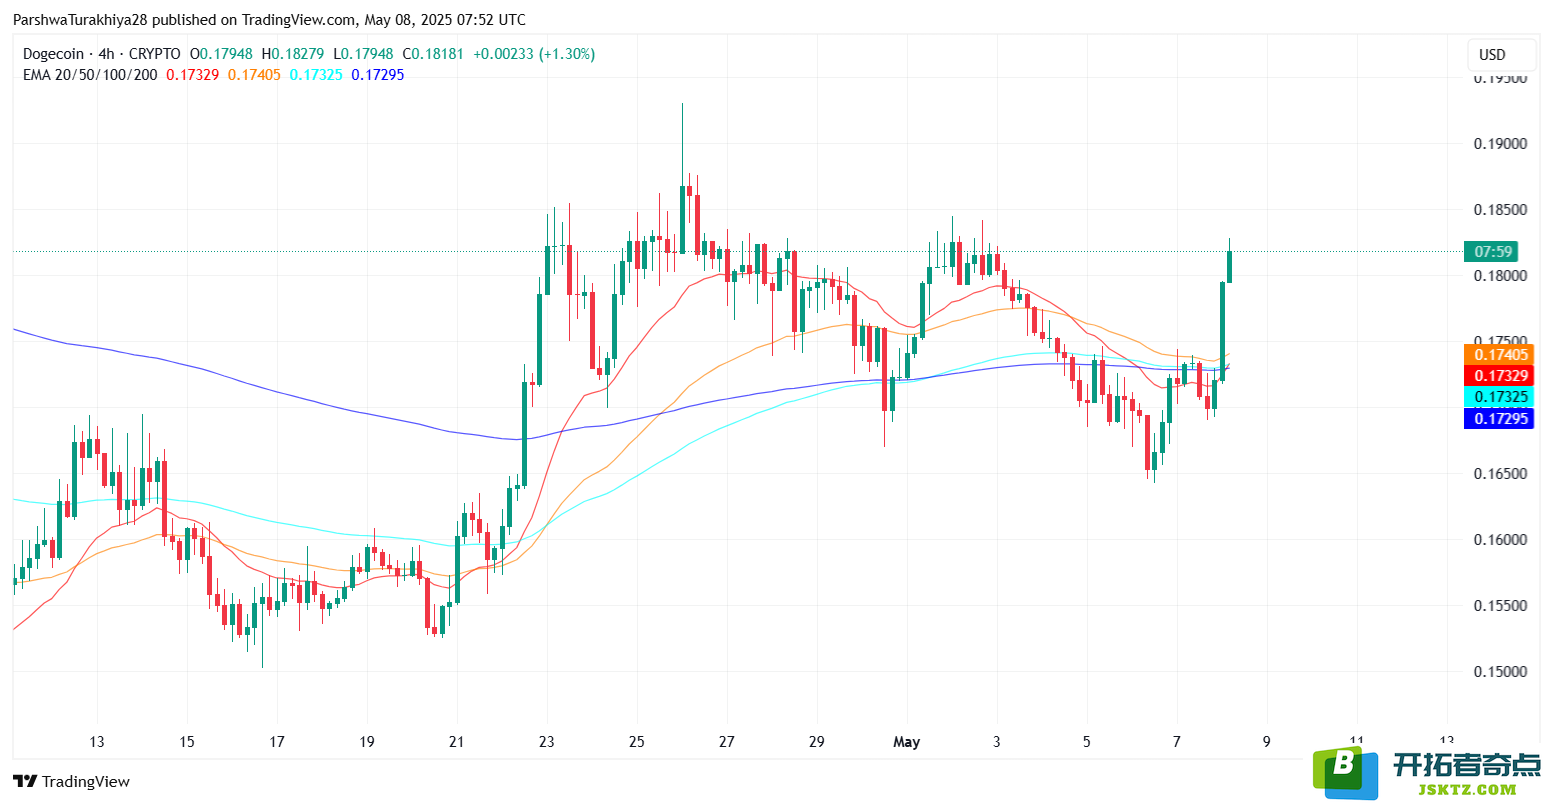Screen dimensions: 1553x803
Task: Click the low value L0.17948
Action: tap(363, 54)
